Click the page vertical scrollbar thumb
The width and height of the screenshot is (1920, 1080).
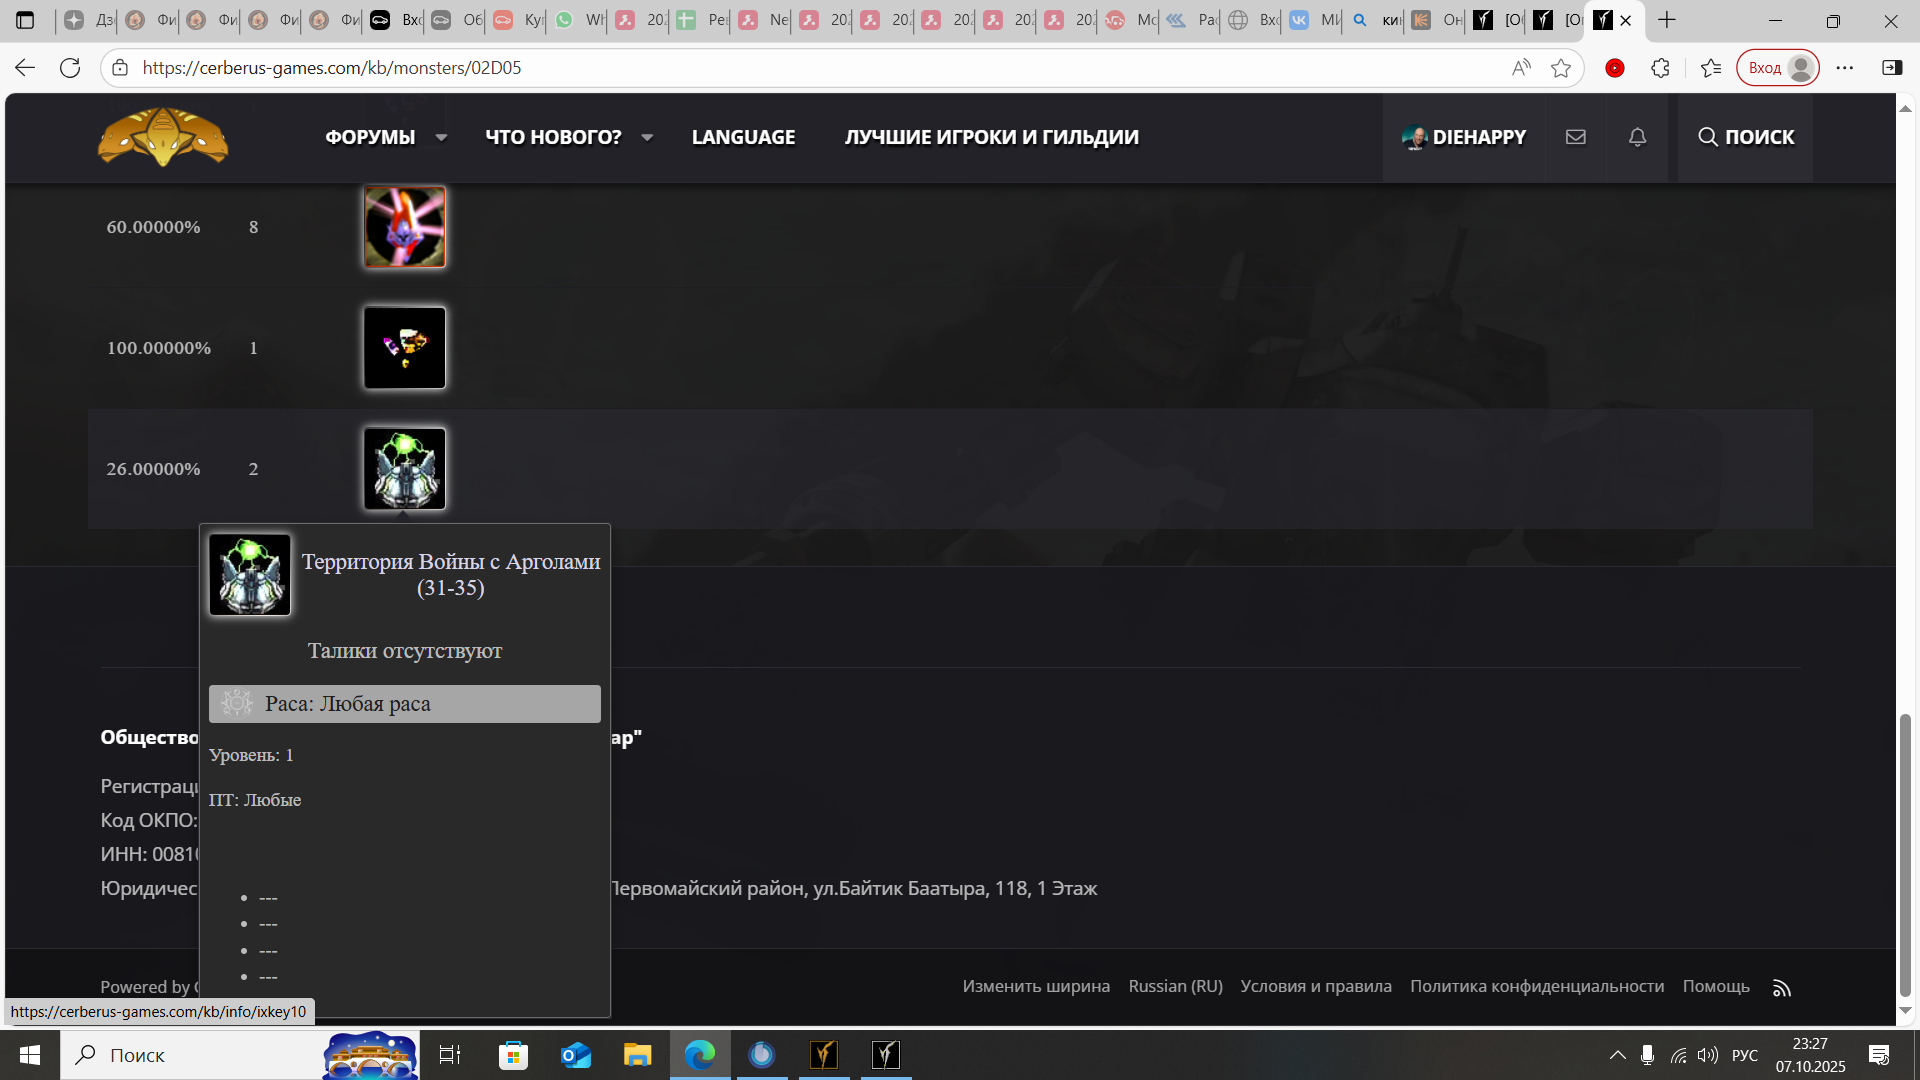[1905, 855]
